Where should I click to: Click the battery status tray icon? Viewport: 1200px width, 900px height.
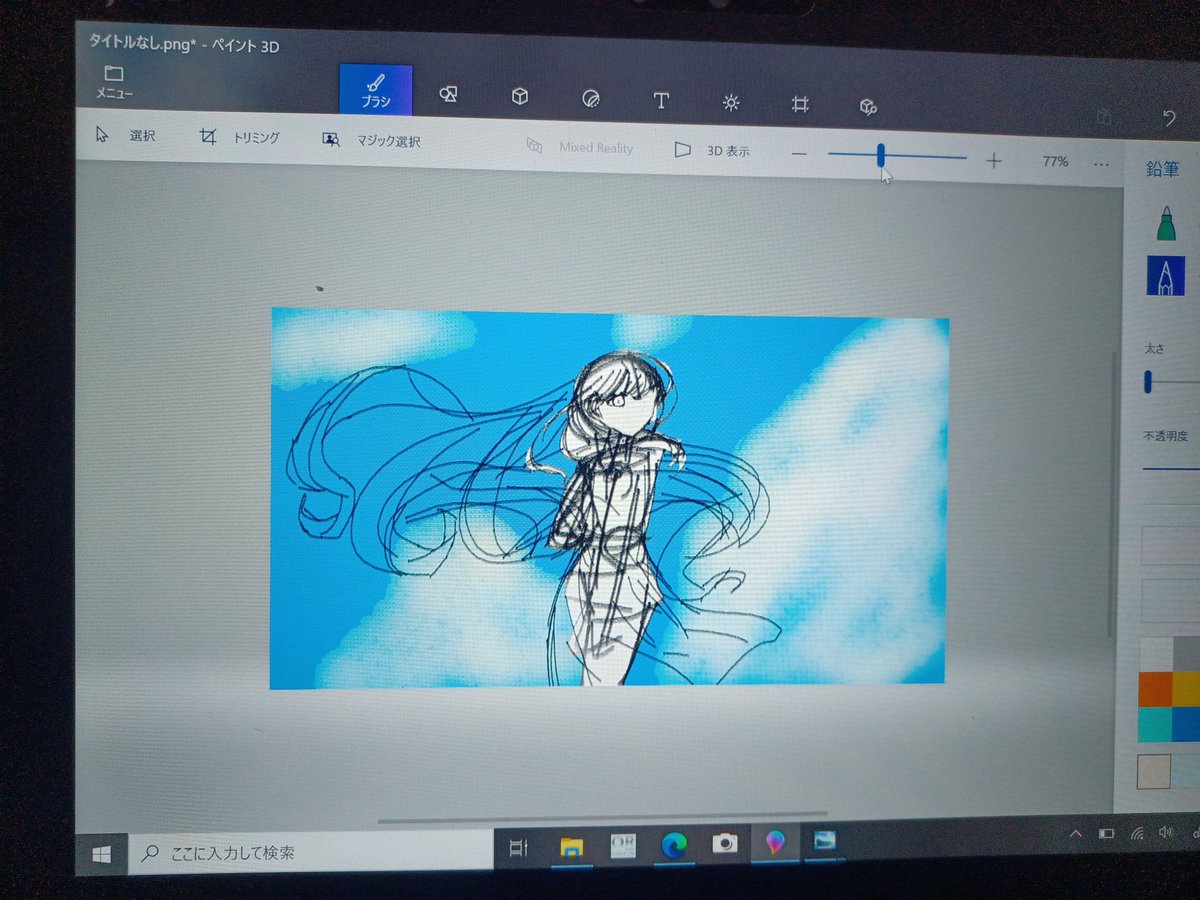(x=1107, y=833)
